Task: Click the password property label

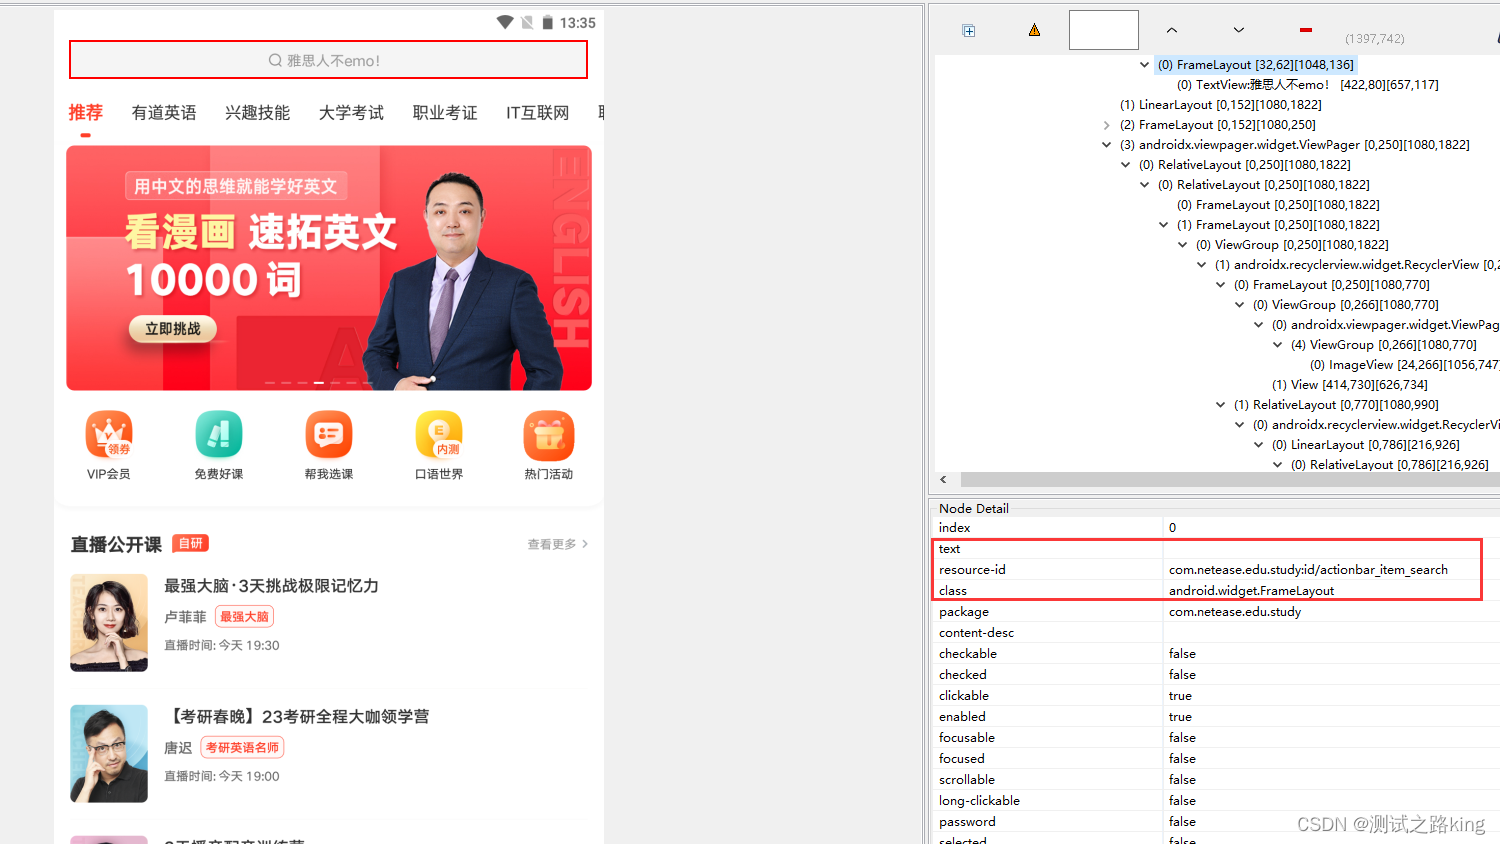Action: point(967,822)
